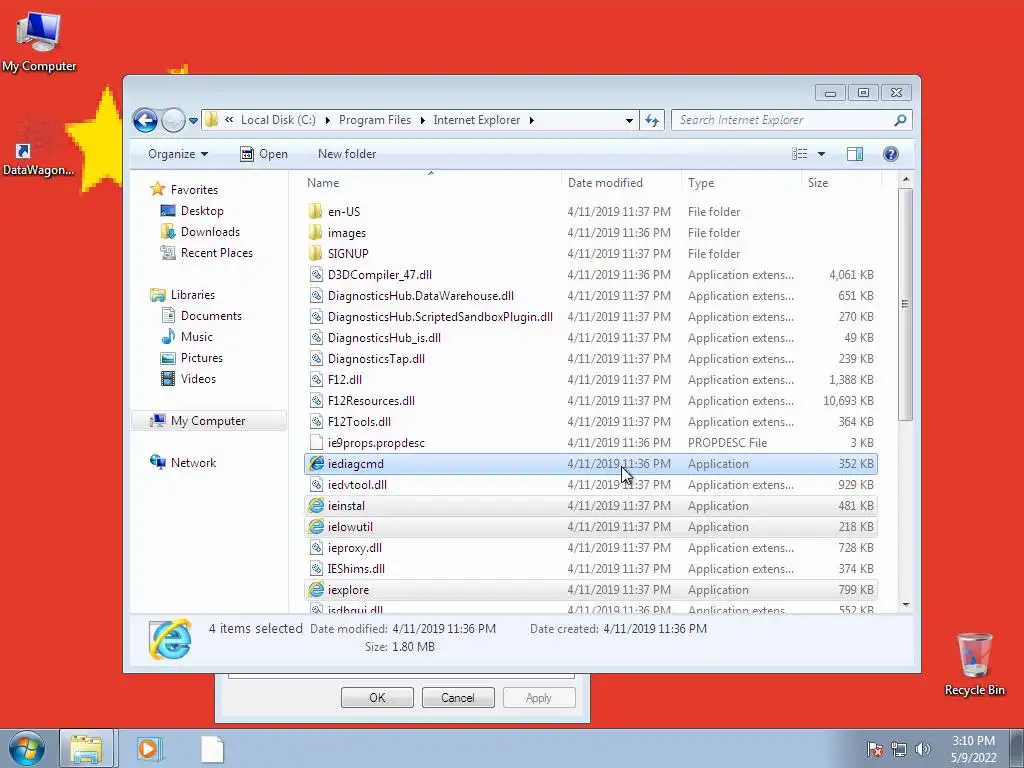
Task: Click the Open toolbar button
Action: click(264, 154)
